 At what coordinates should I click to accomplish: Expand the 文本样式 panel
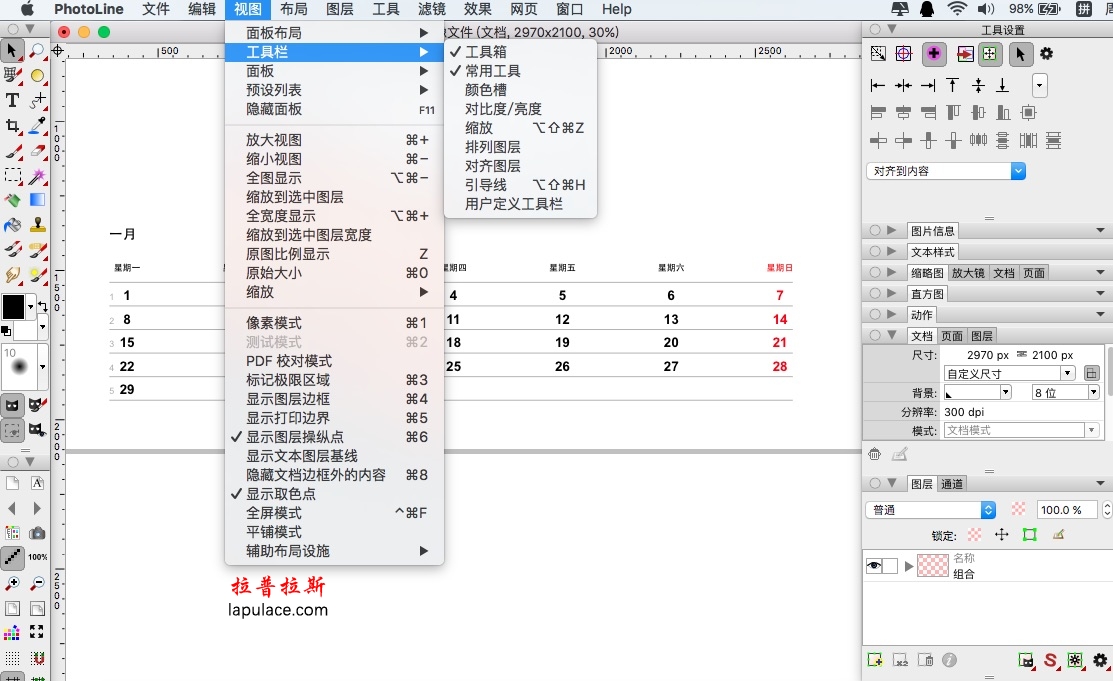892,251
